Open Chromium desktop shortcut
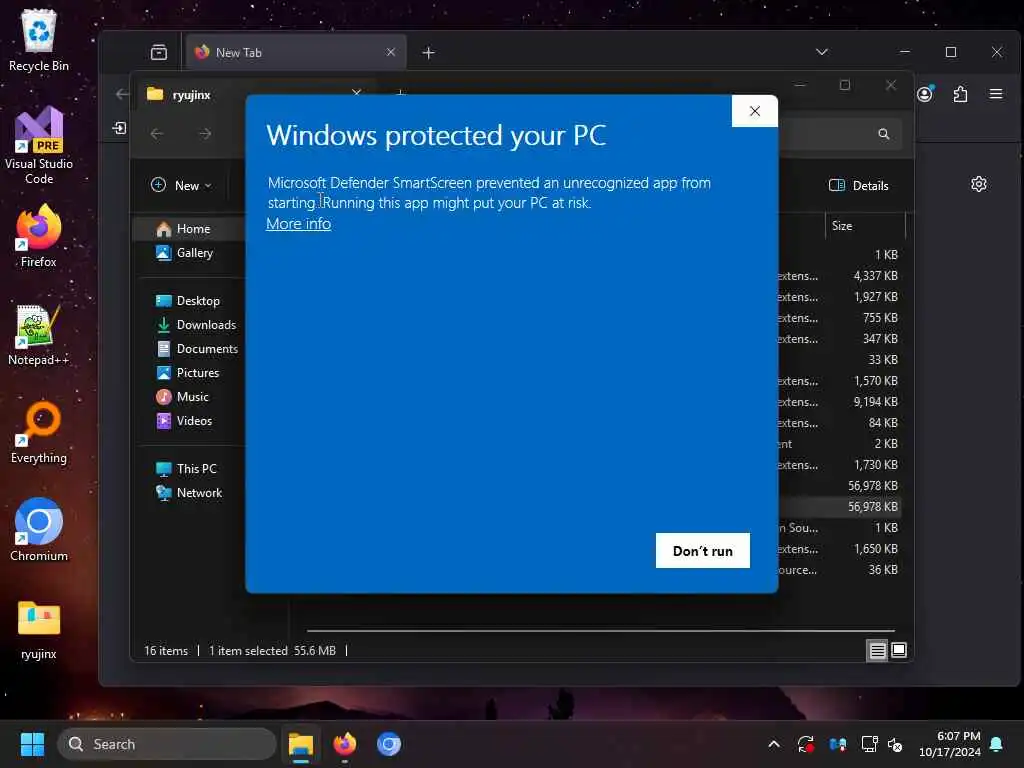 39,530
